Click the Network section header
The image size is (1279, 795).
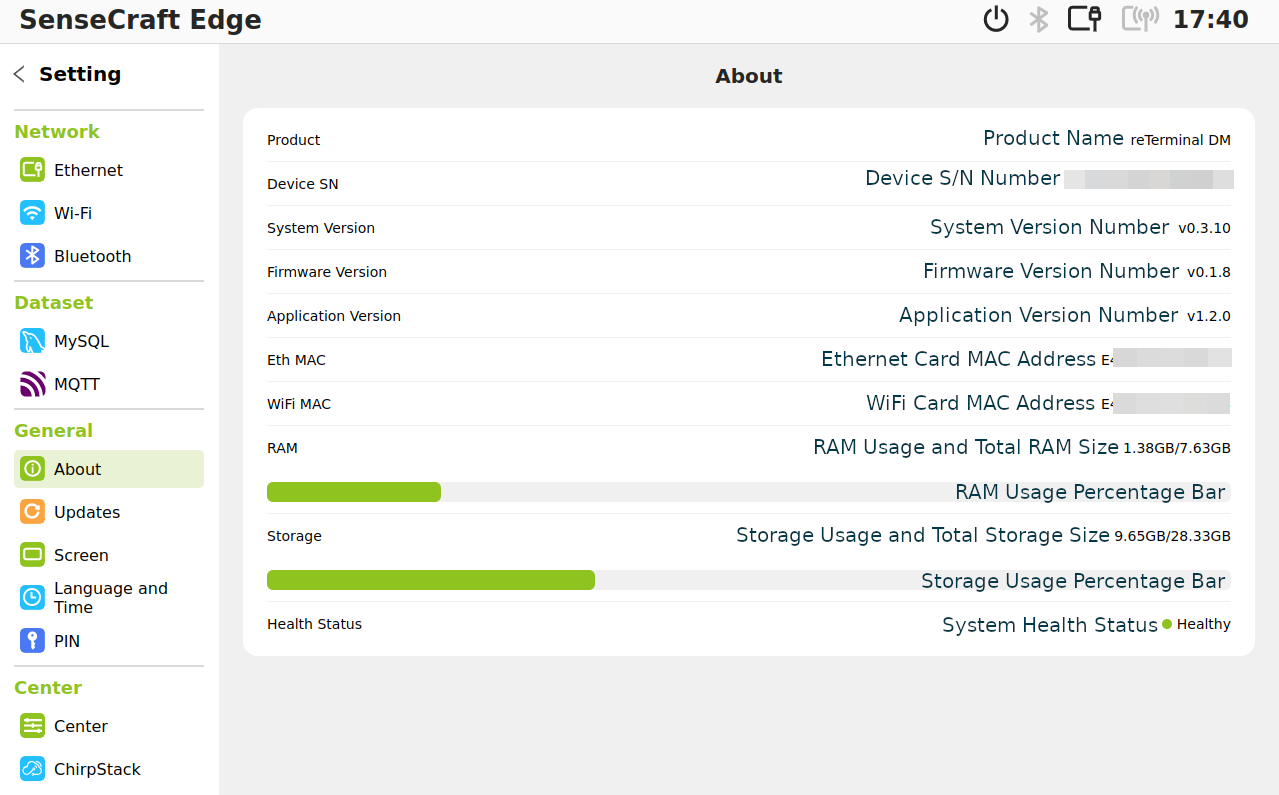[x=57, y=132]
